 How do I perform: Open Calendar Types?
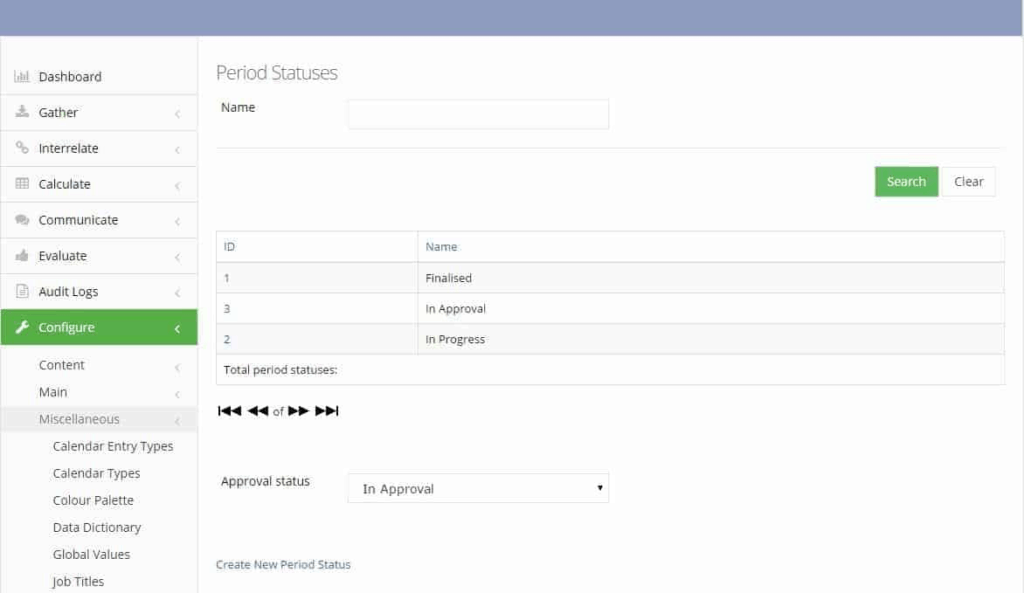(x=96, y=473)
